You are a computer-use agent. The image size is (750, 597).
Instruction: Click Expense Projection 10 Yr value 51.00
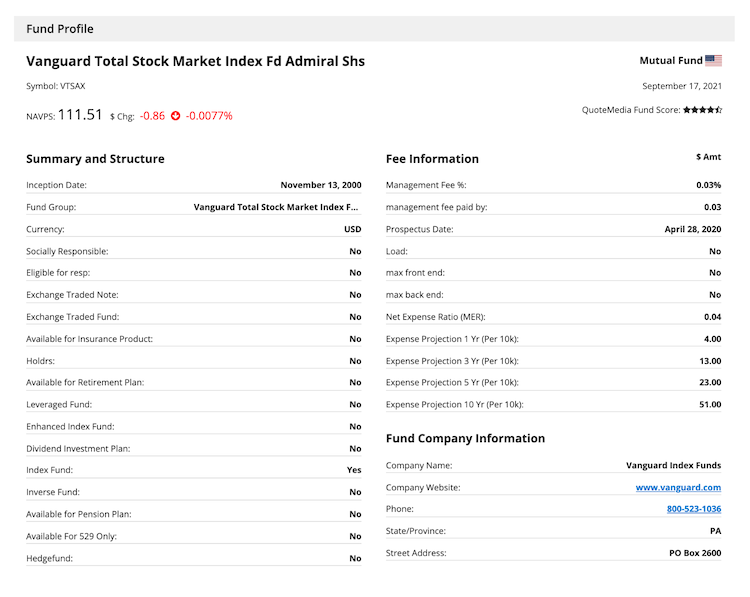(710, 404)
